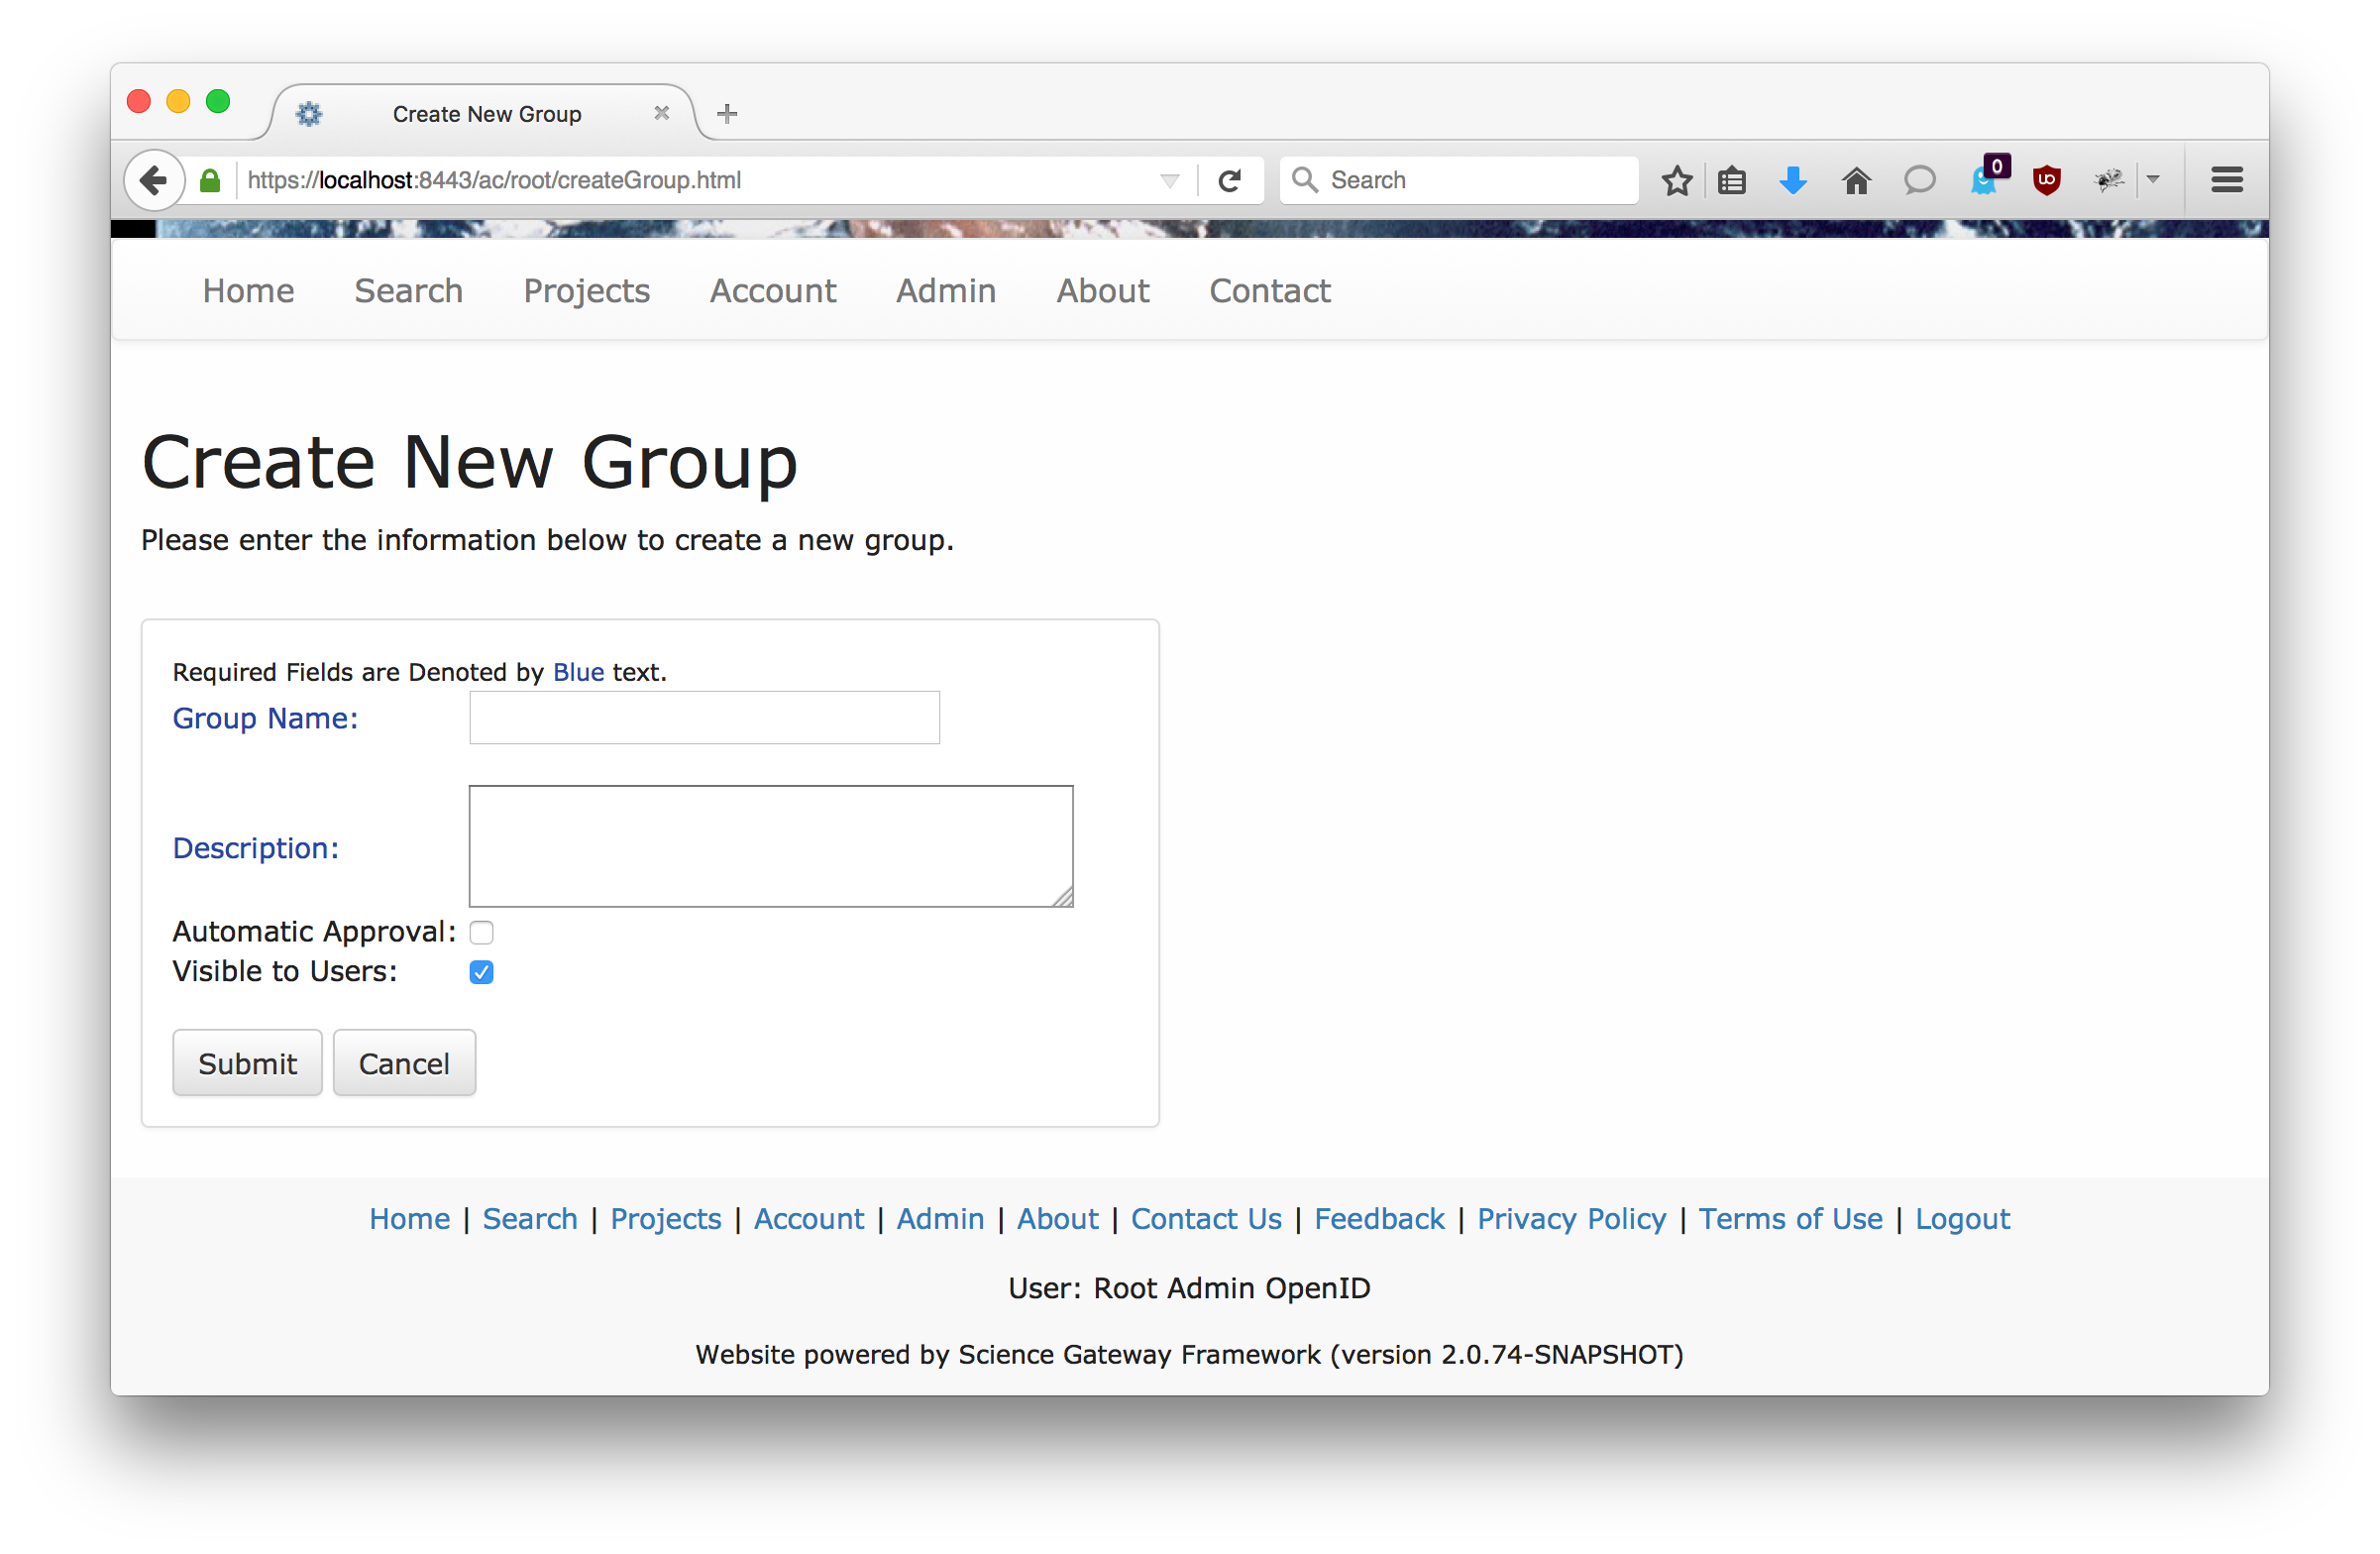Open the Projects navigation menu
The image size is (2380, 1554).
point(586,291)
